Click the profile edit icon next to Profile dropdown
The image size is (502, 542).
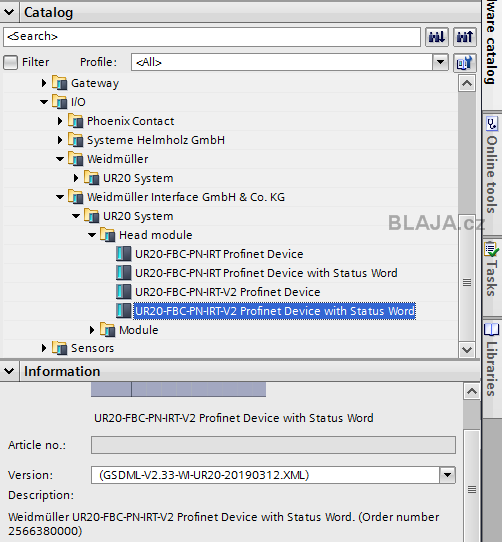[x=464, y=63]
